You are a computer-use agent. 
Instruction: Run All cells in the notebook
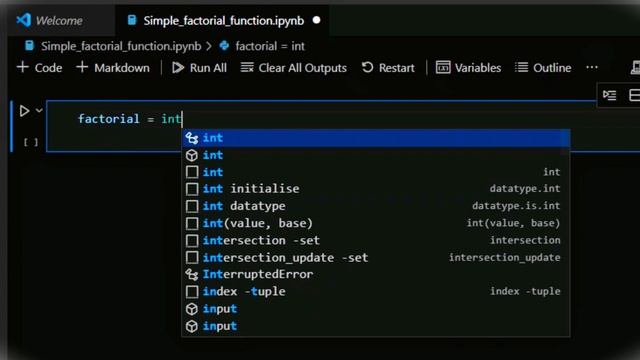[x=199, y=67]
